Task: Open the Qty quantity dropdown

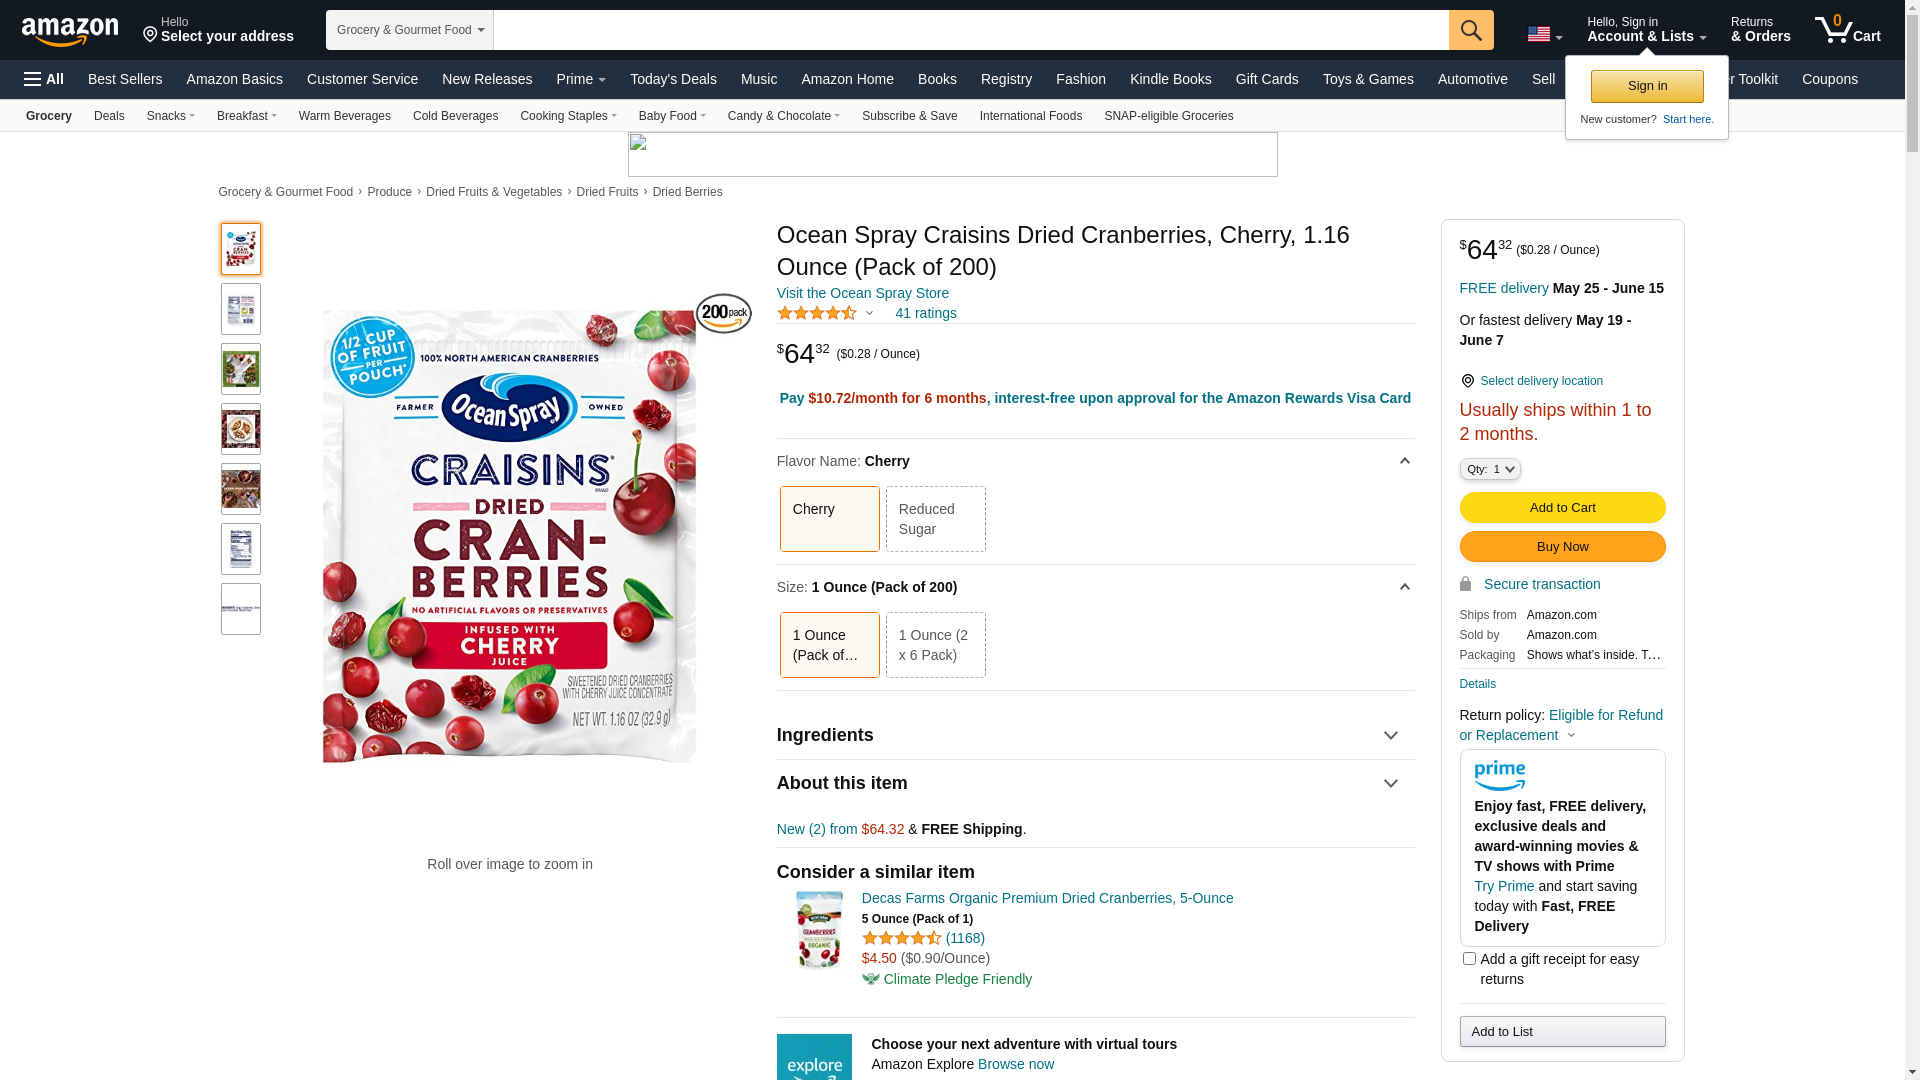Action: click(x=1489, y=469)
